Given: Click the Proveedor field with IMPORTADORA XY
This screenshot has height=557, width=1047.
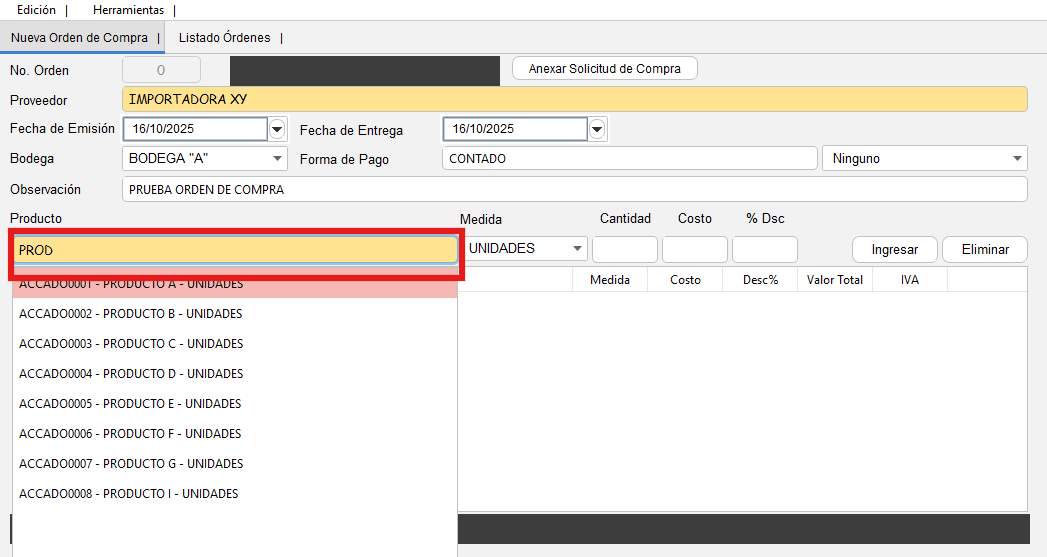Looking at the screenshot, I should (574, 99).
